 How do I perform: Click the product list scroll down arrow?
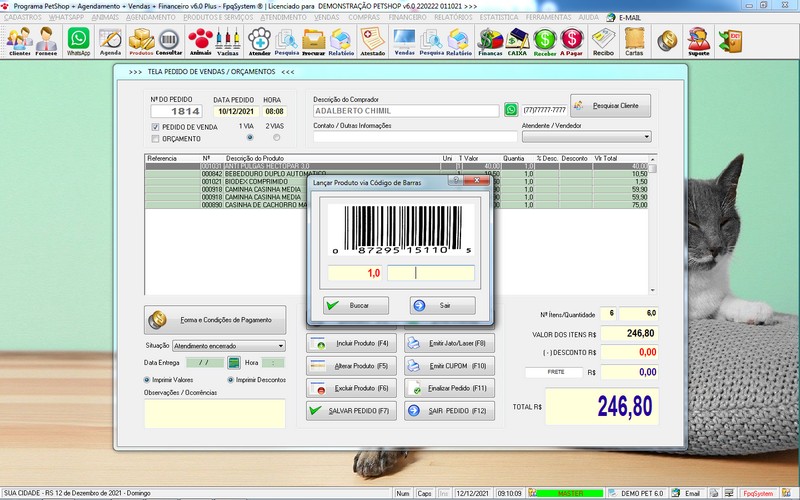tap(653, 290)
